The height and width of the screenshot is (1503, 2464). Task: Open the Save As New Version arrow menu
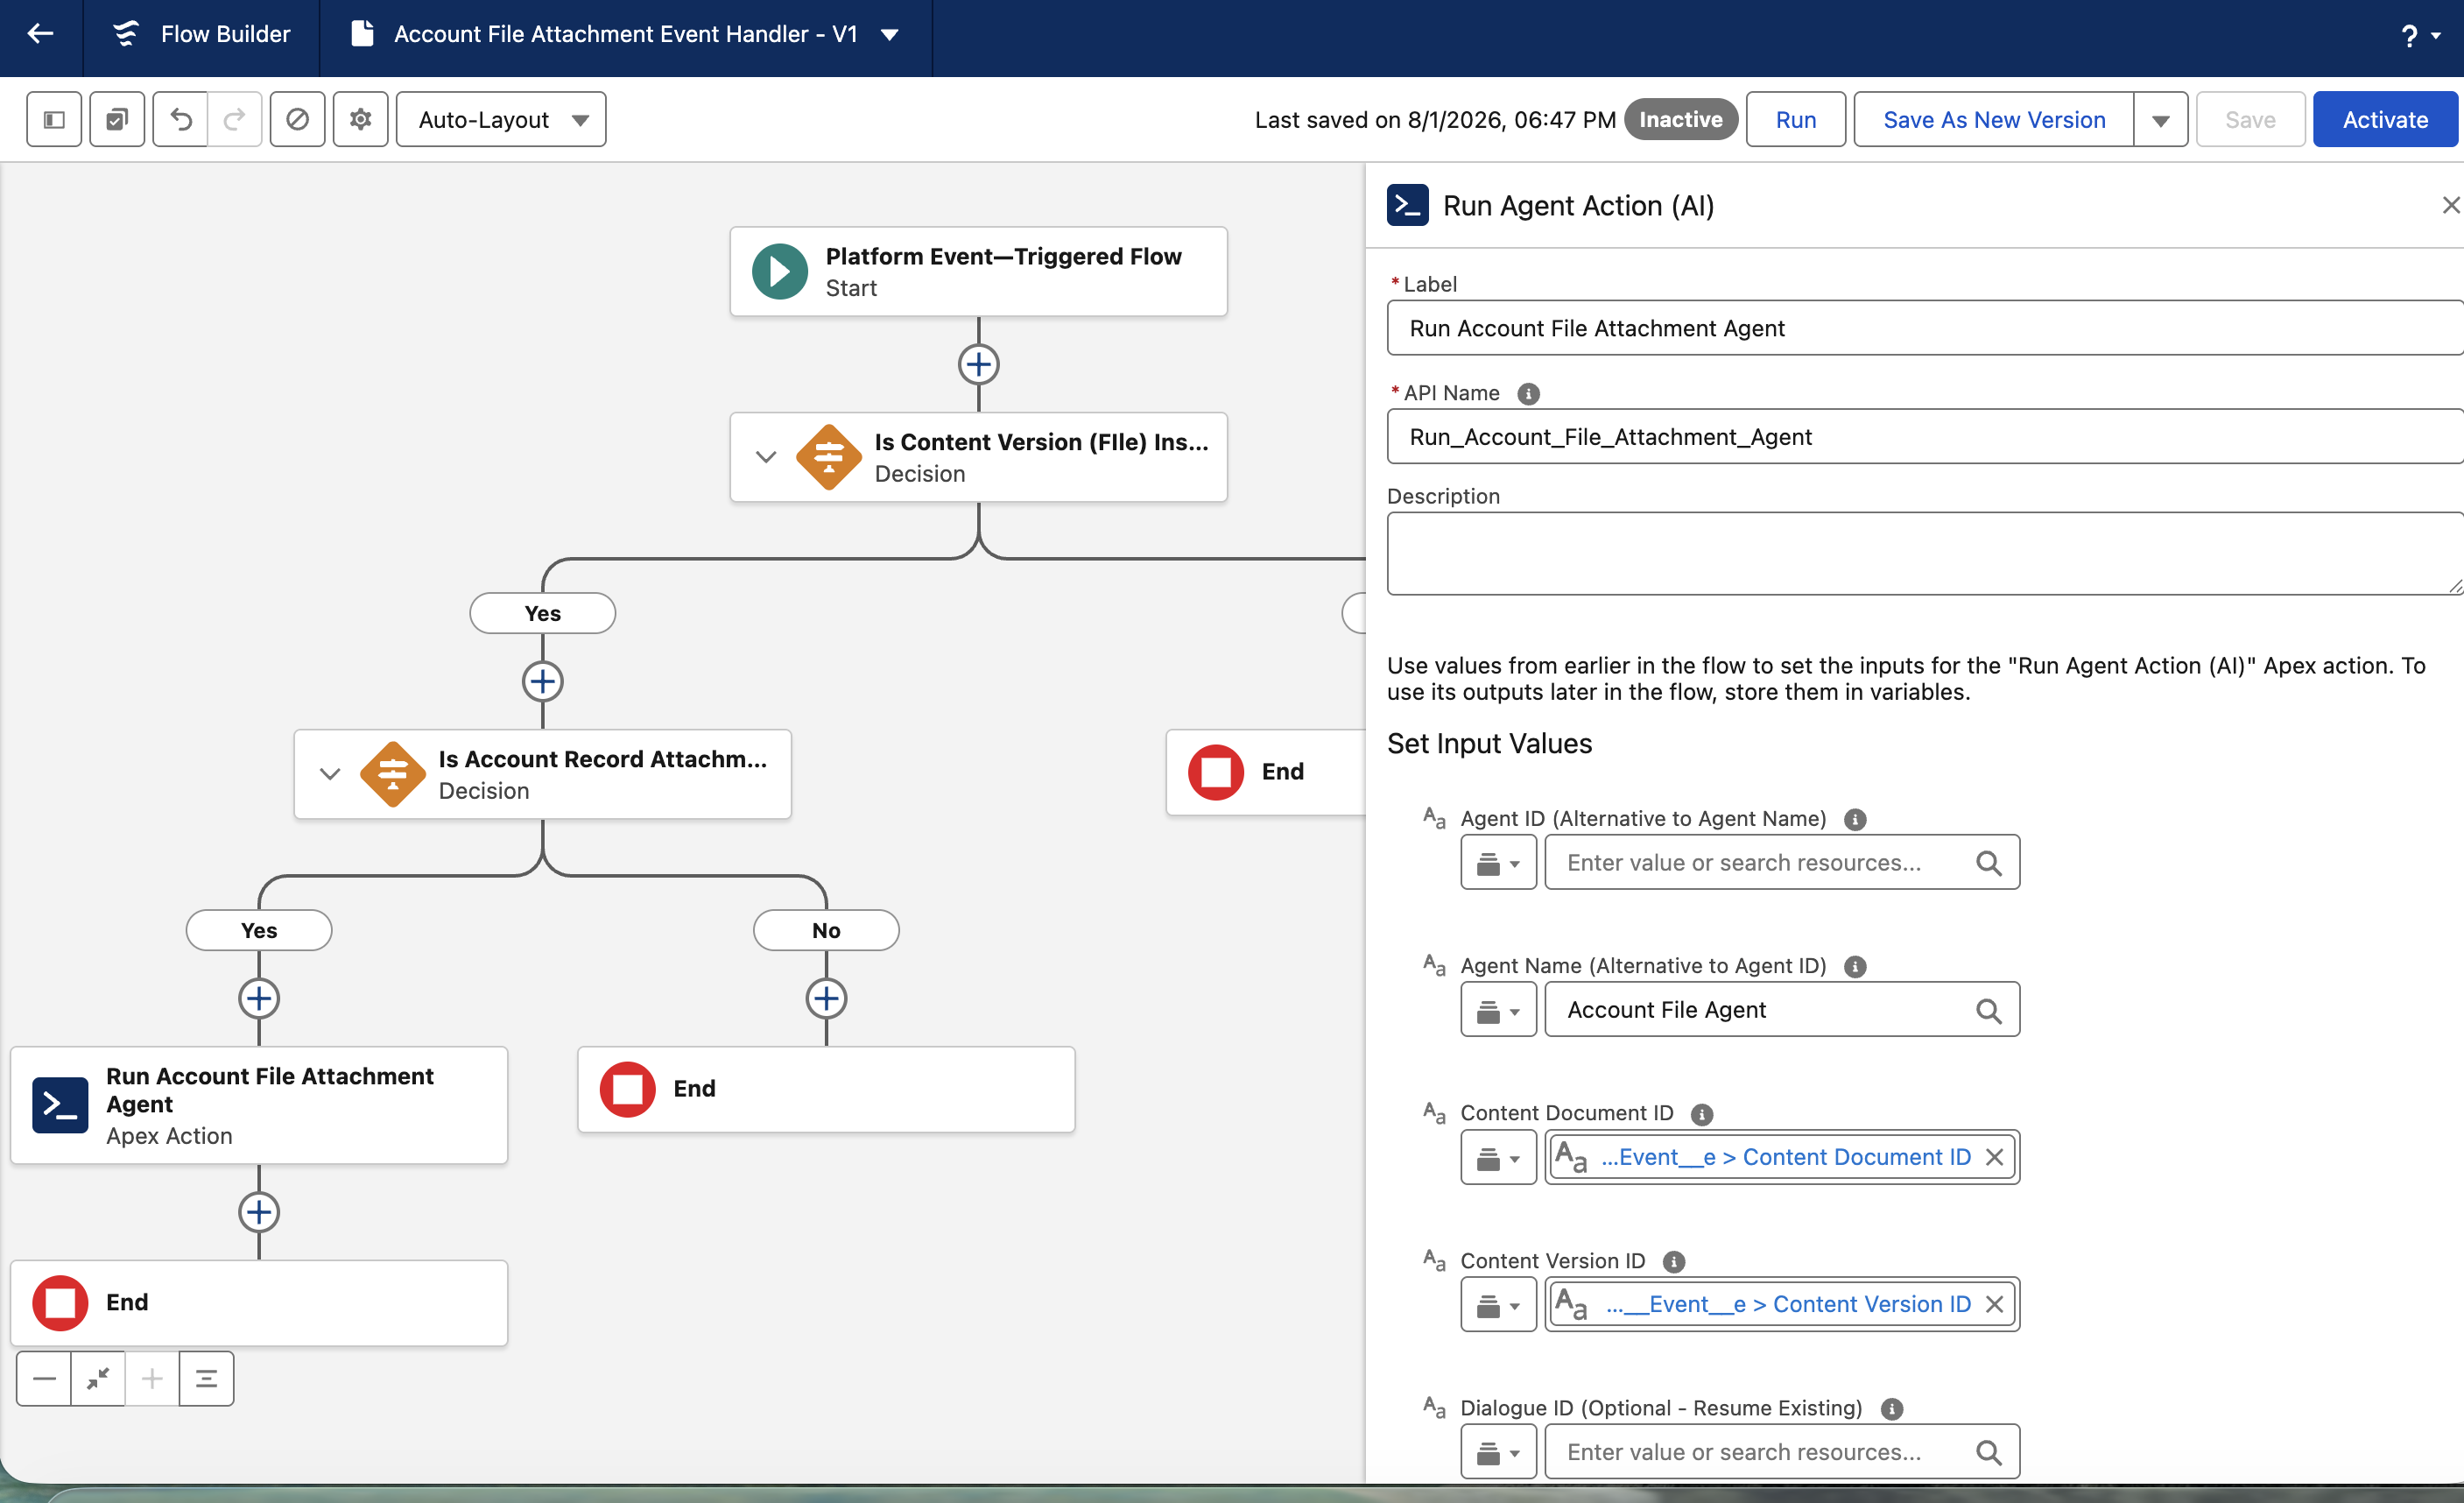[x=2161, y=120]
